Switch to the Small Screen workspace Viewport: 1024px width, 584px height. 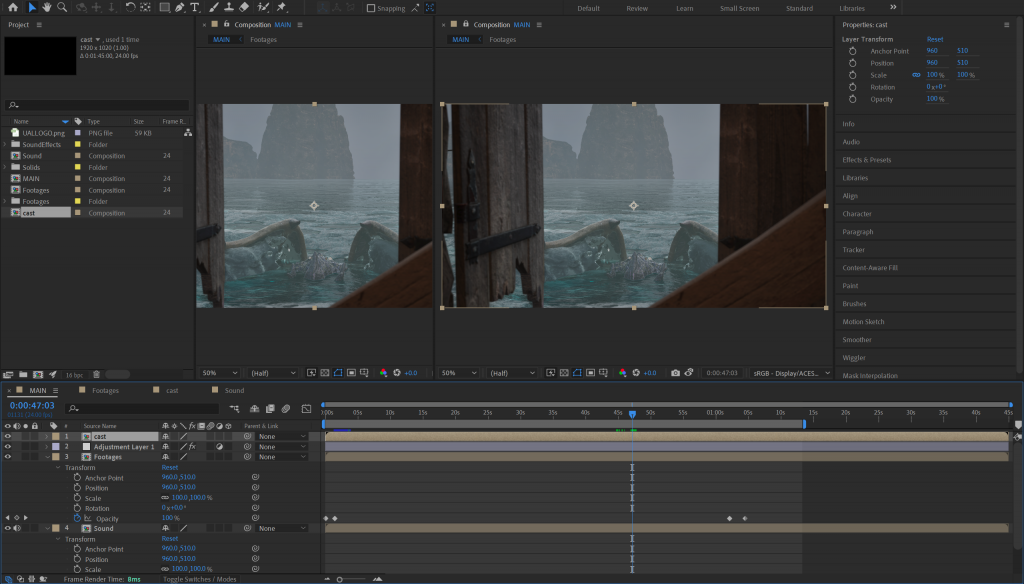(x=739, y=8)
